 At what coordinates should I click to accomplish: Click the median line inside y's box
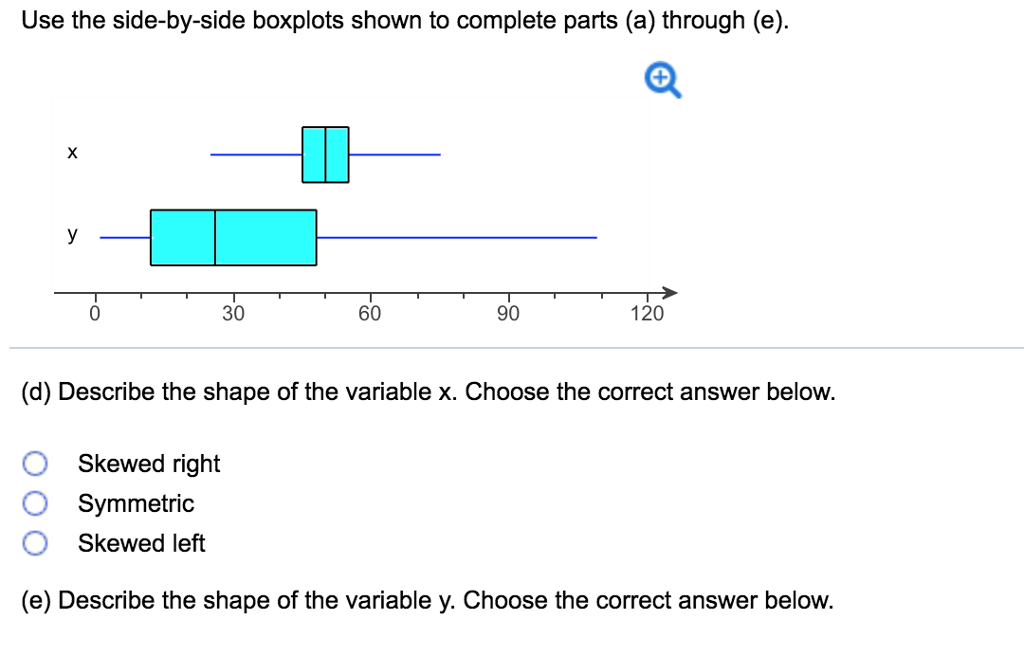tap(214, 236)
